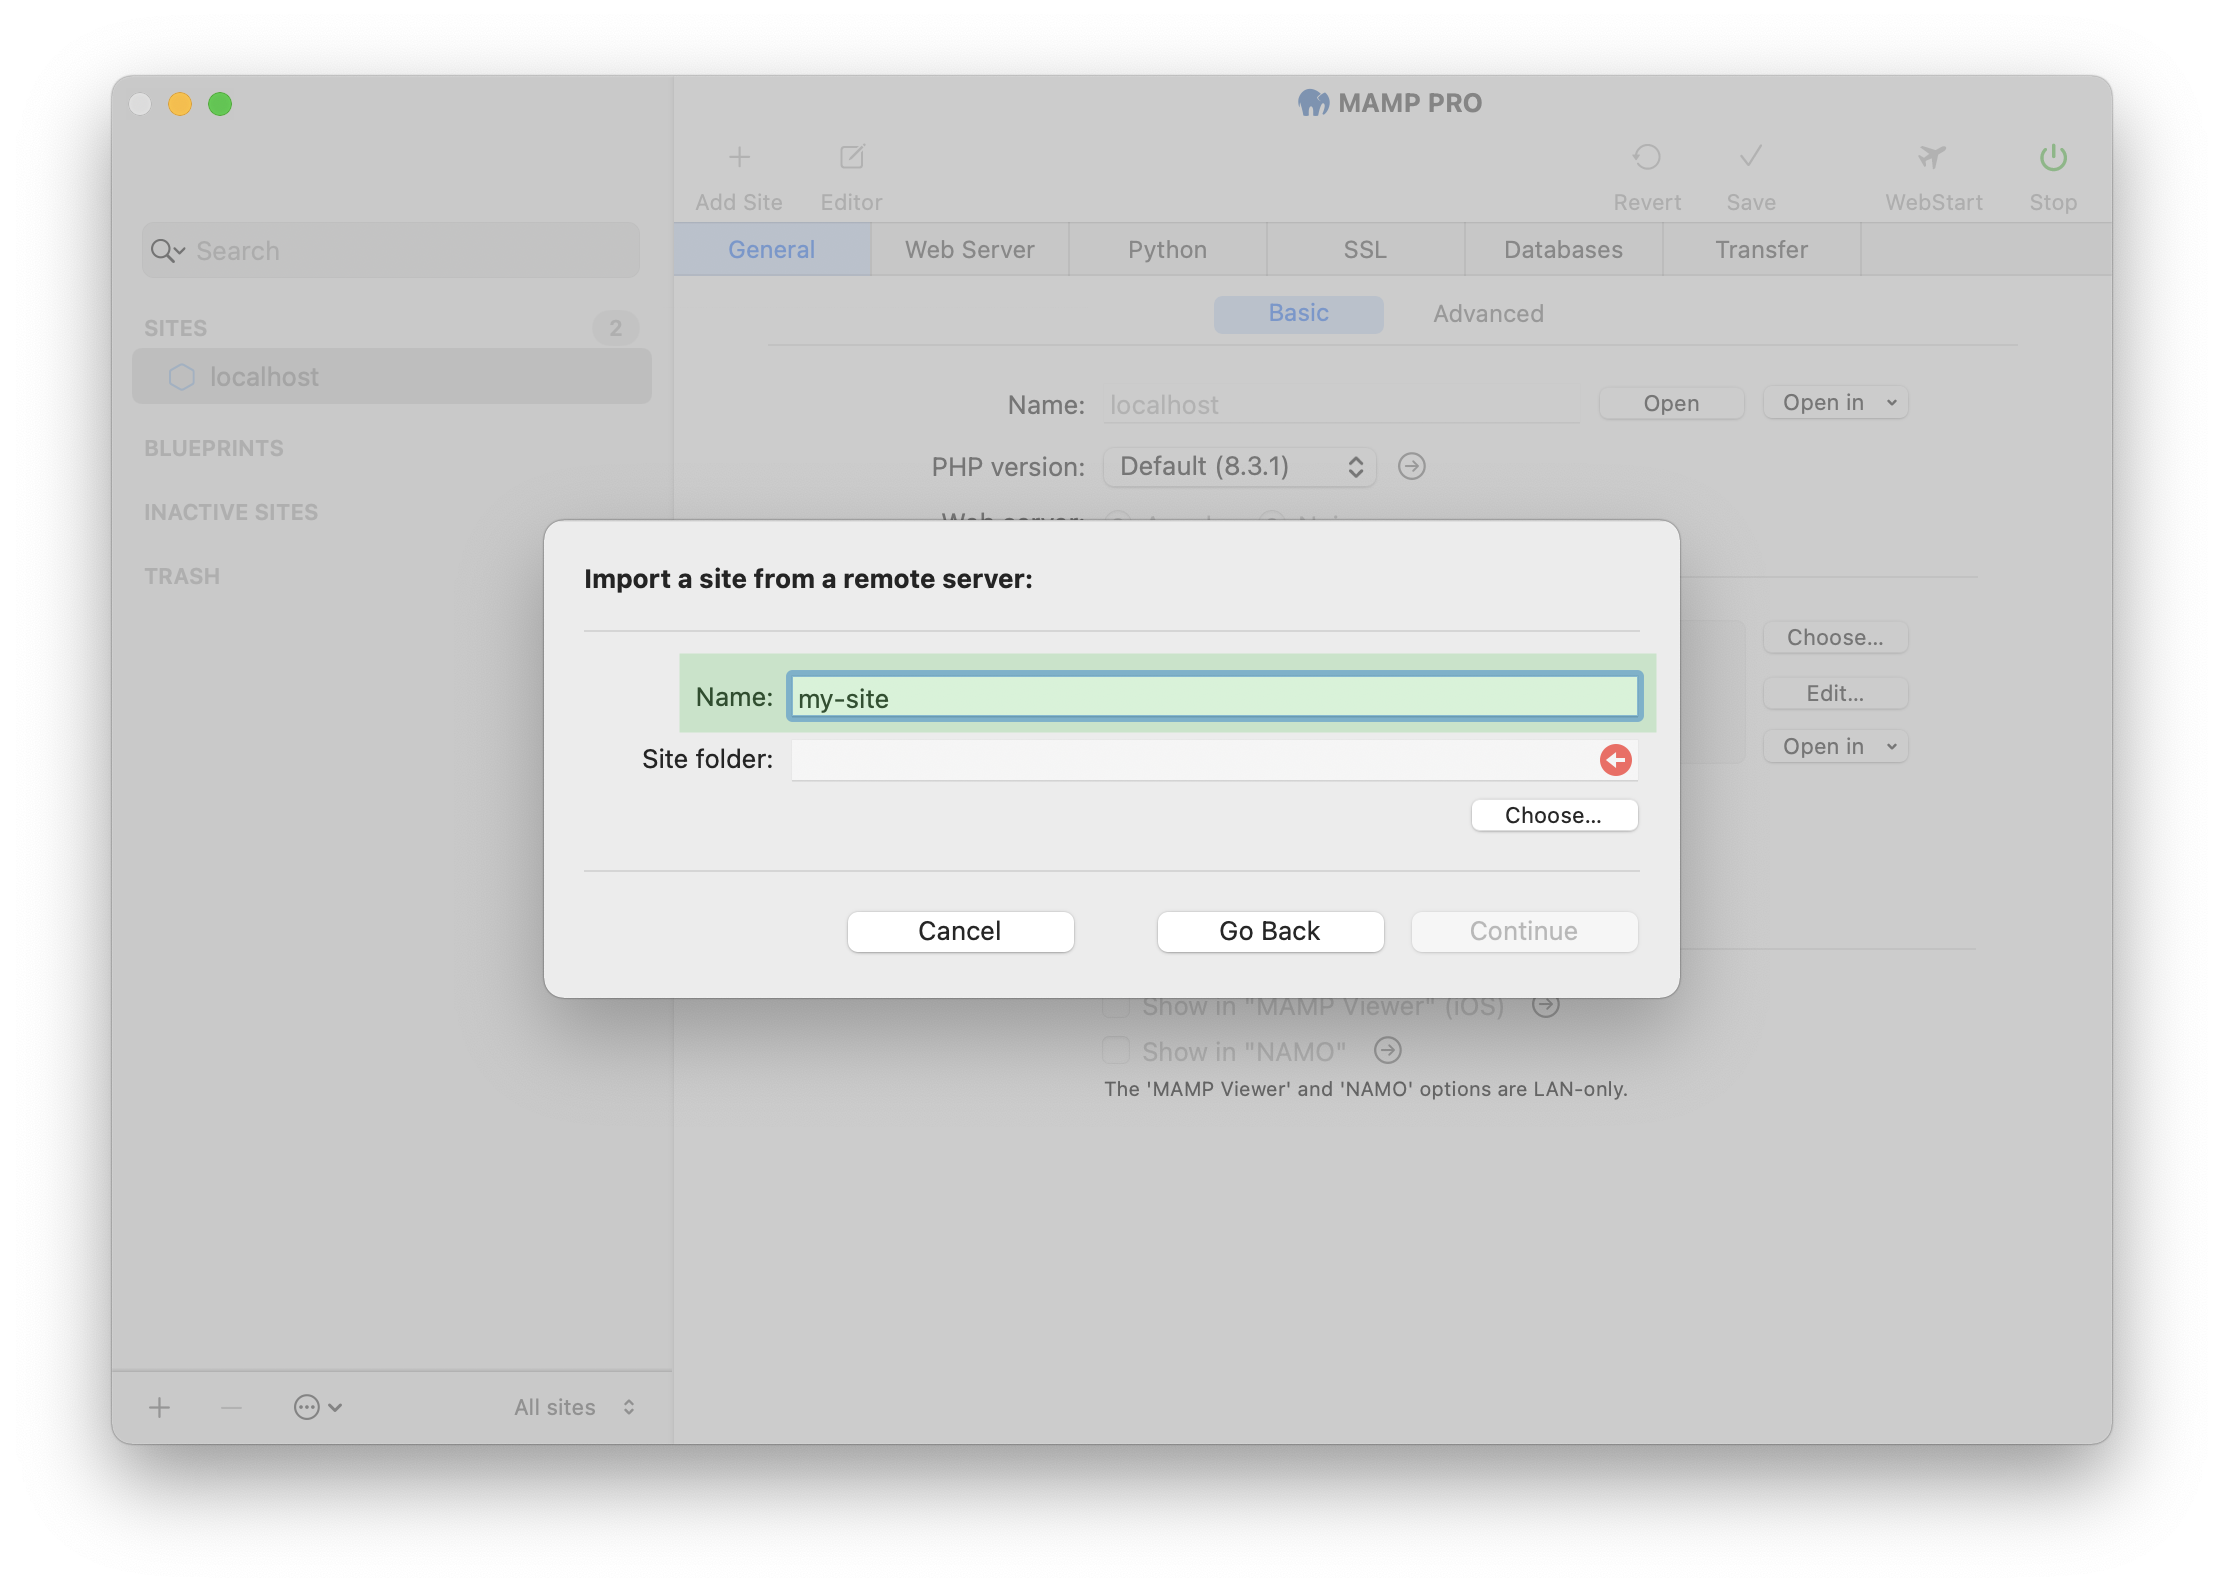Click the sidebar Search field
Image resolution: width=2224 pixels, height=1592 pixels.
point(391,251)
